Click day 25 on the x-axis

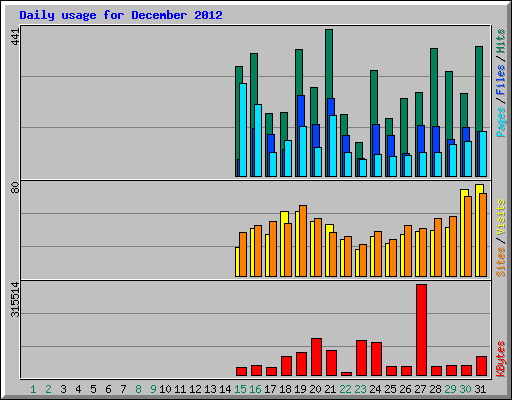tap(390, 389)
